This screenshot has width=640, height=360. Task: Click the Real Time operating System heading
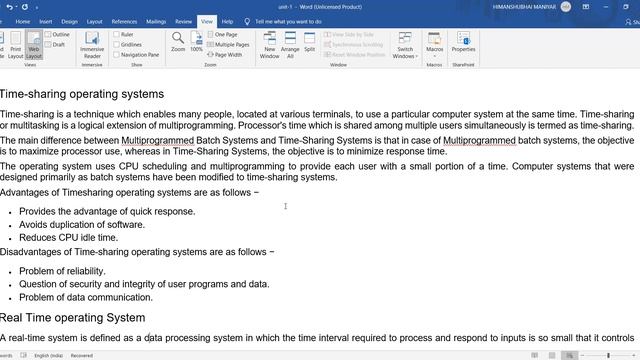pos(72,318)
